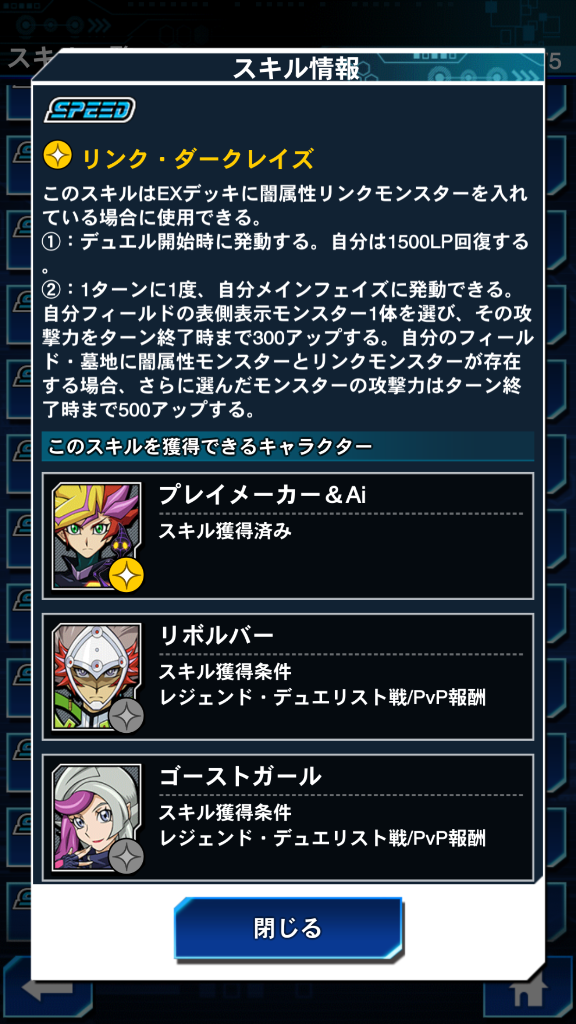Screen dimensions: 576x1024
Task: Click the gray star badge on Ghost Girl's portrait
Action: [x=126, y=857]
